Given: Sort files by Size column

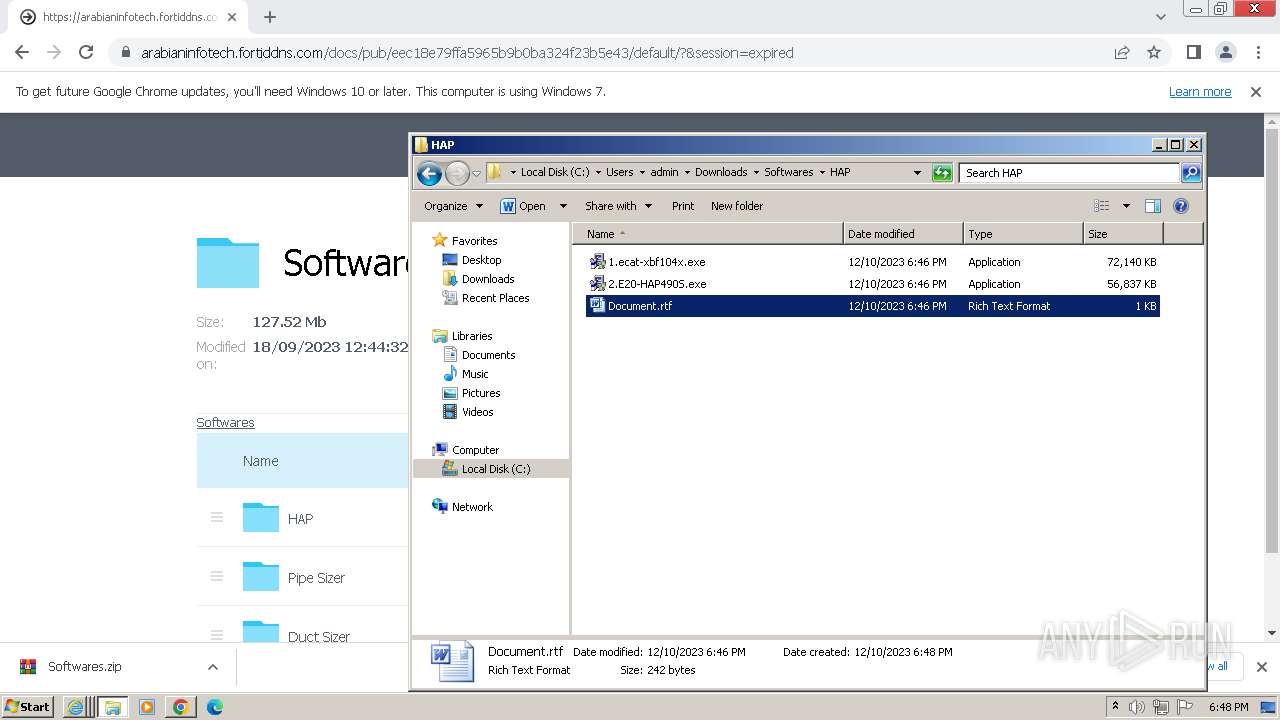Looking at the screenshot, I should (1124, 234).
